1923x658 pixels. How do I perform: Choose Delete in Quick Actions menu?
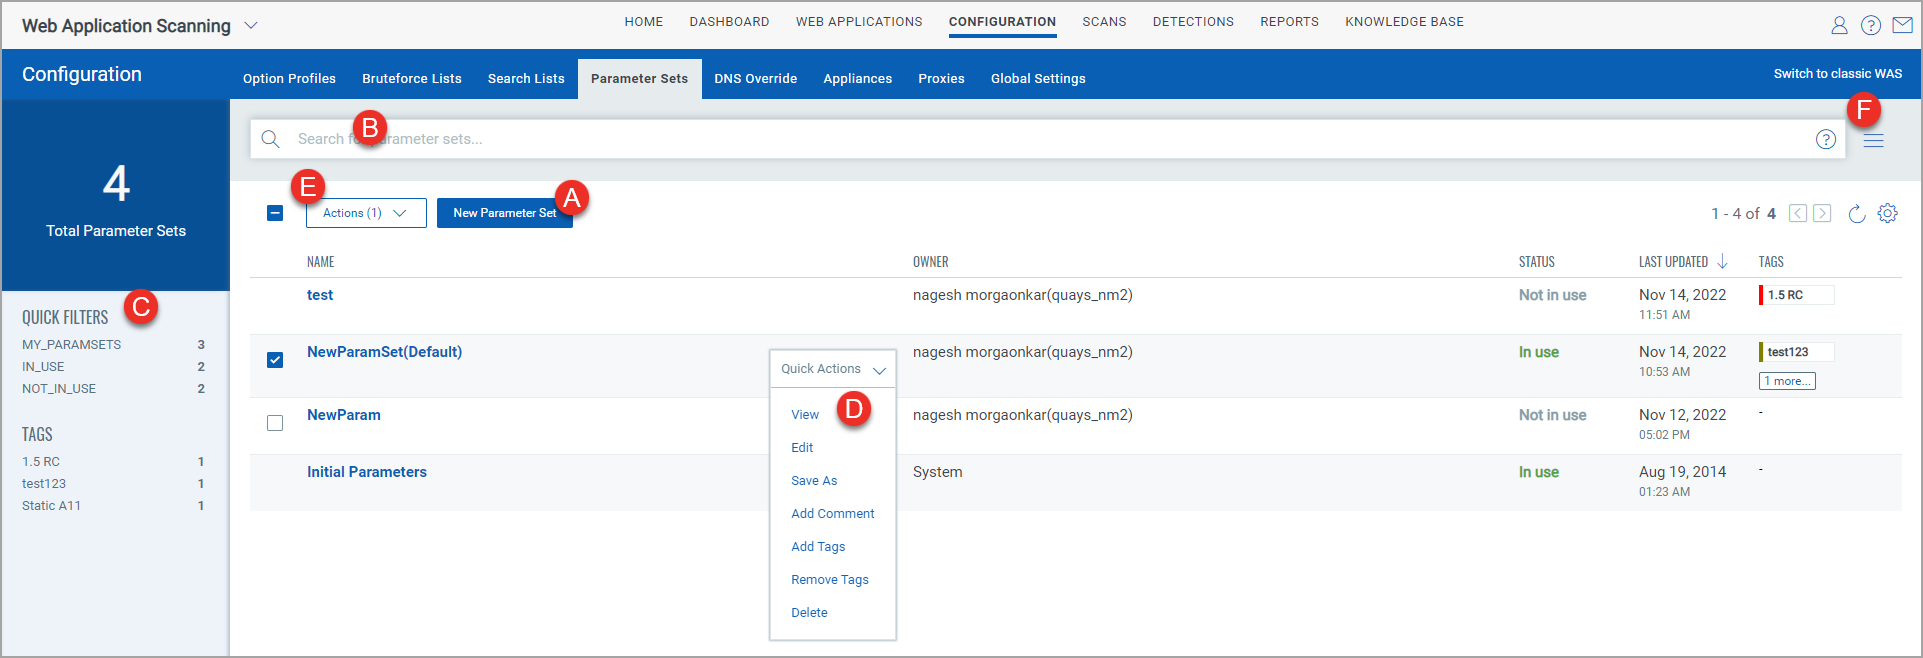[x=809, y=613]
